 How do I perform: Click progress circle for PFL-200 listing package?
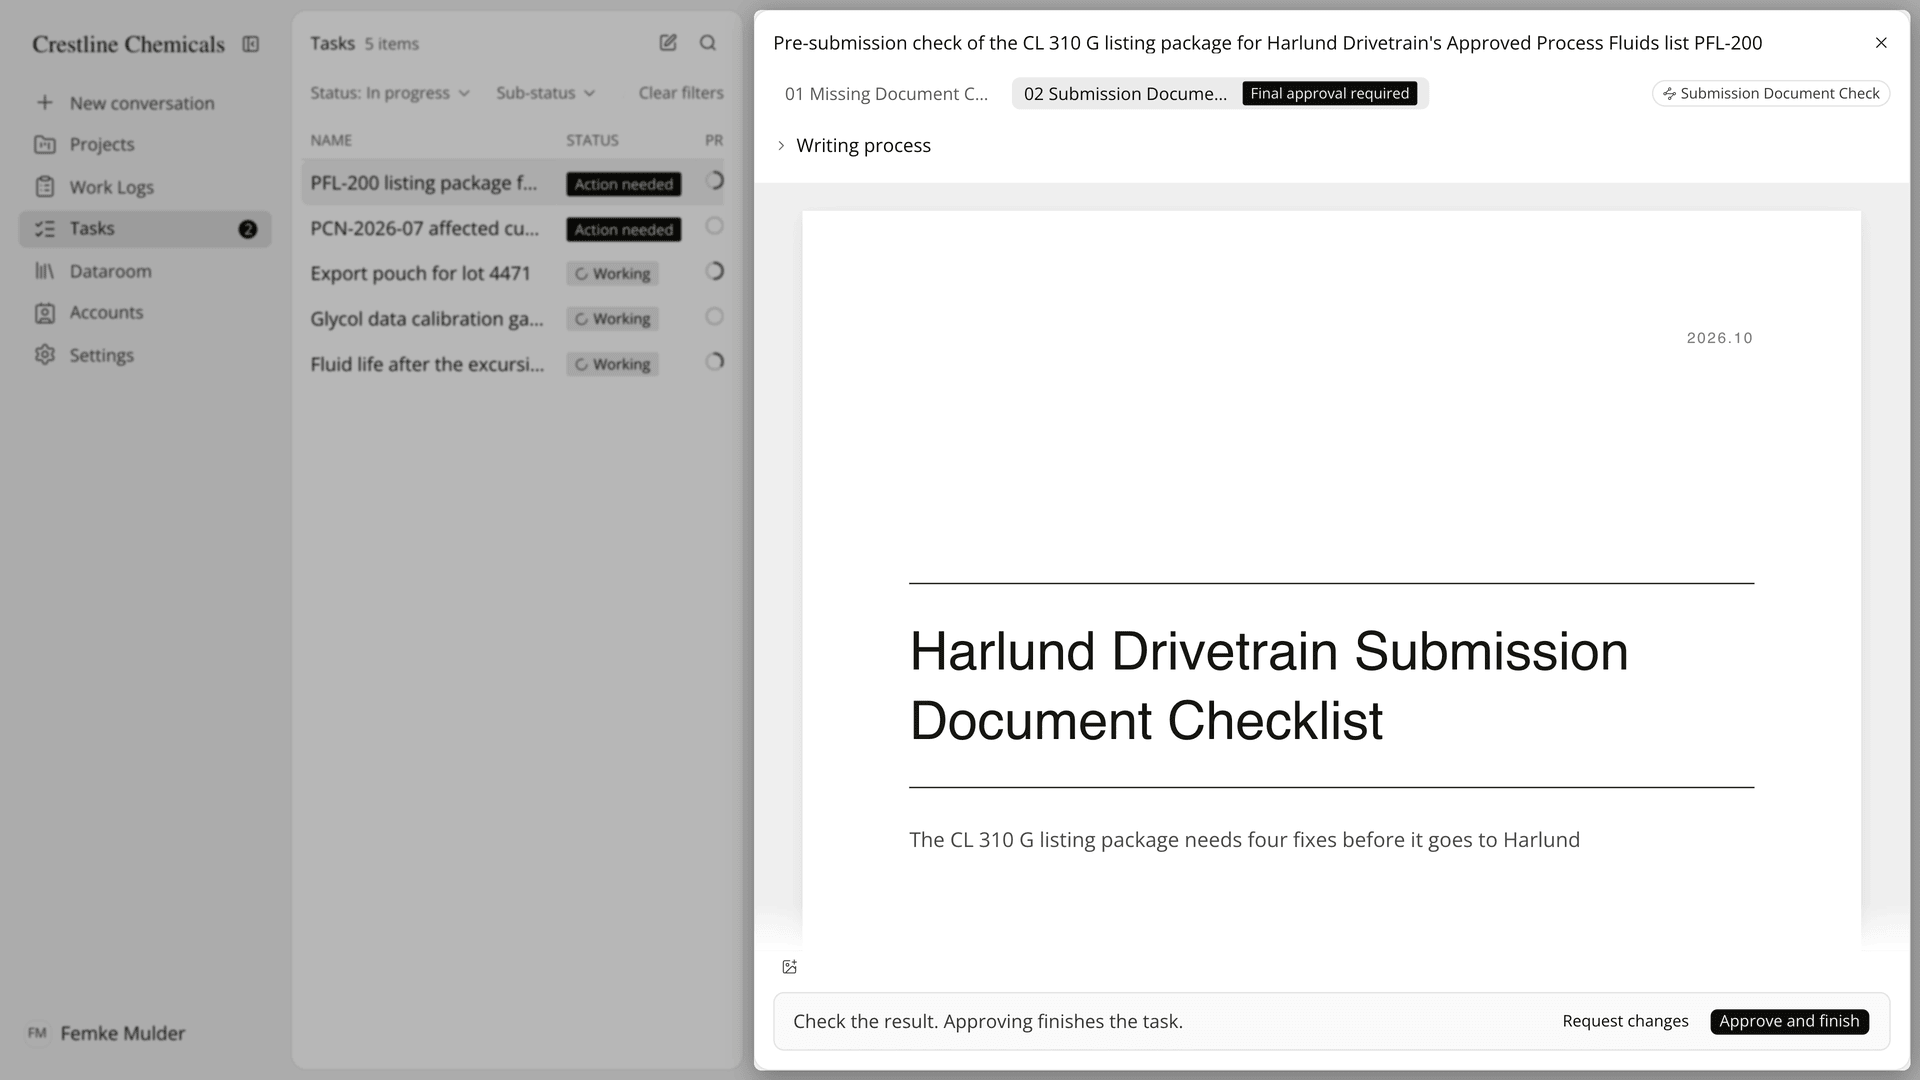(714, 181)
